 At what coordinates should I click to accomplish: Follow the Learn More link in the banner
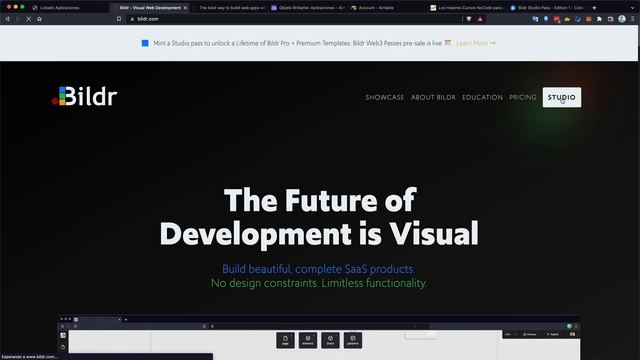(476, 43)
